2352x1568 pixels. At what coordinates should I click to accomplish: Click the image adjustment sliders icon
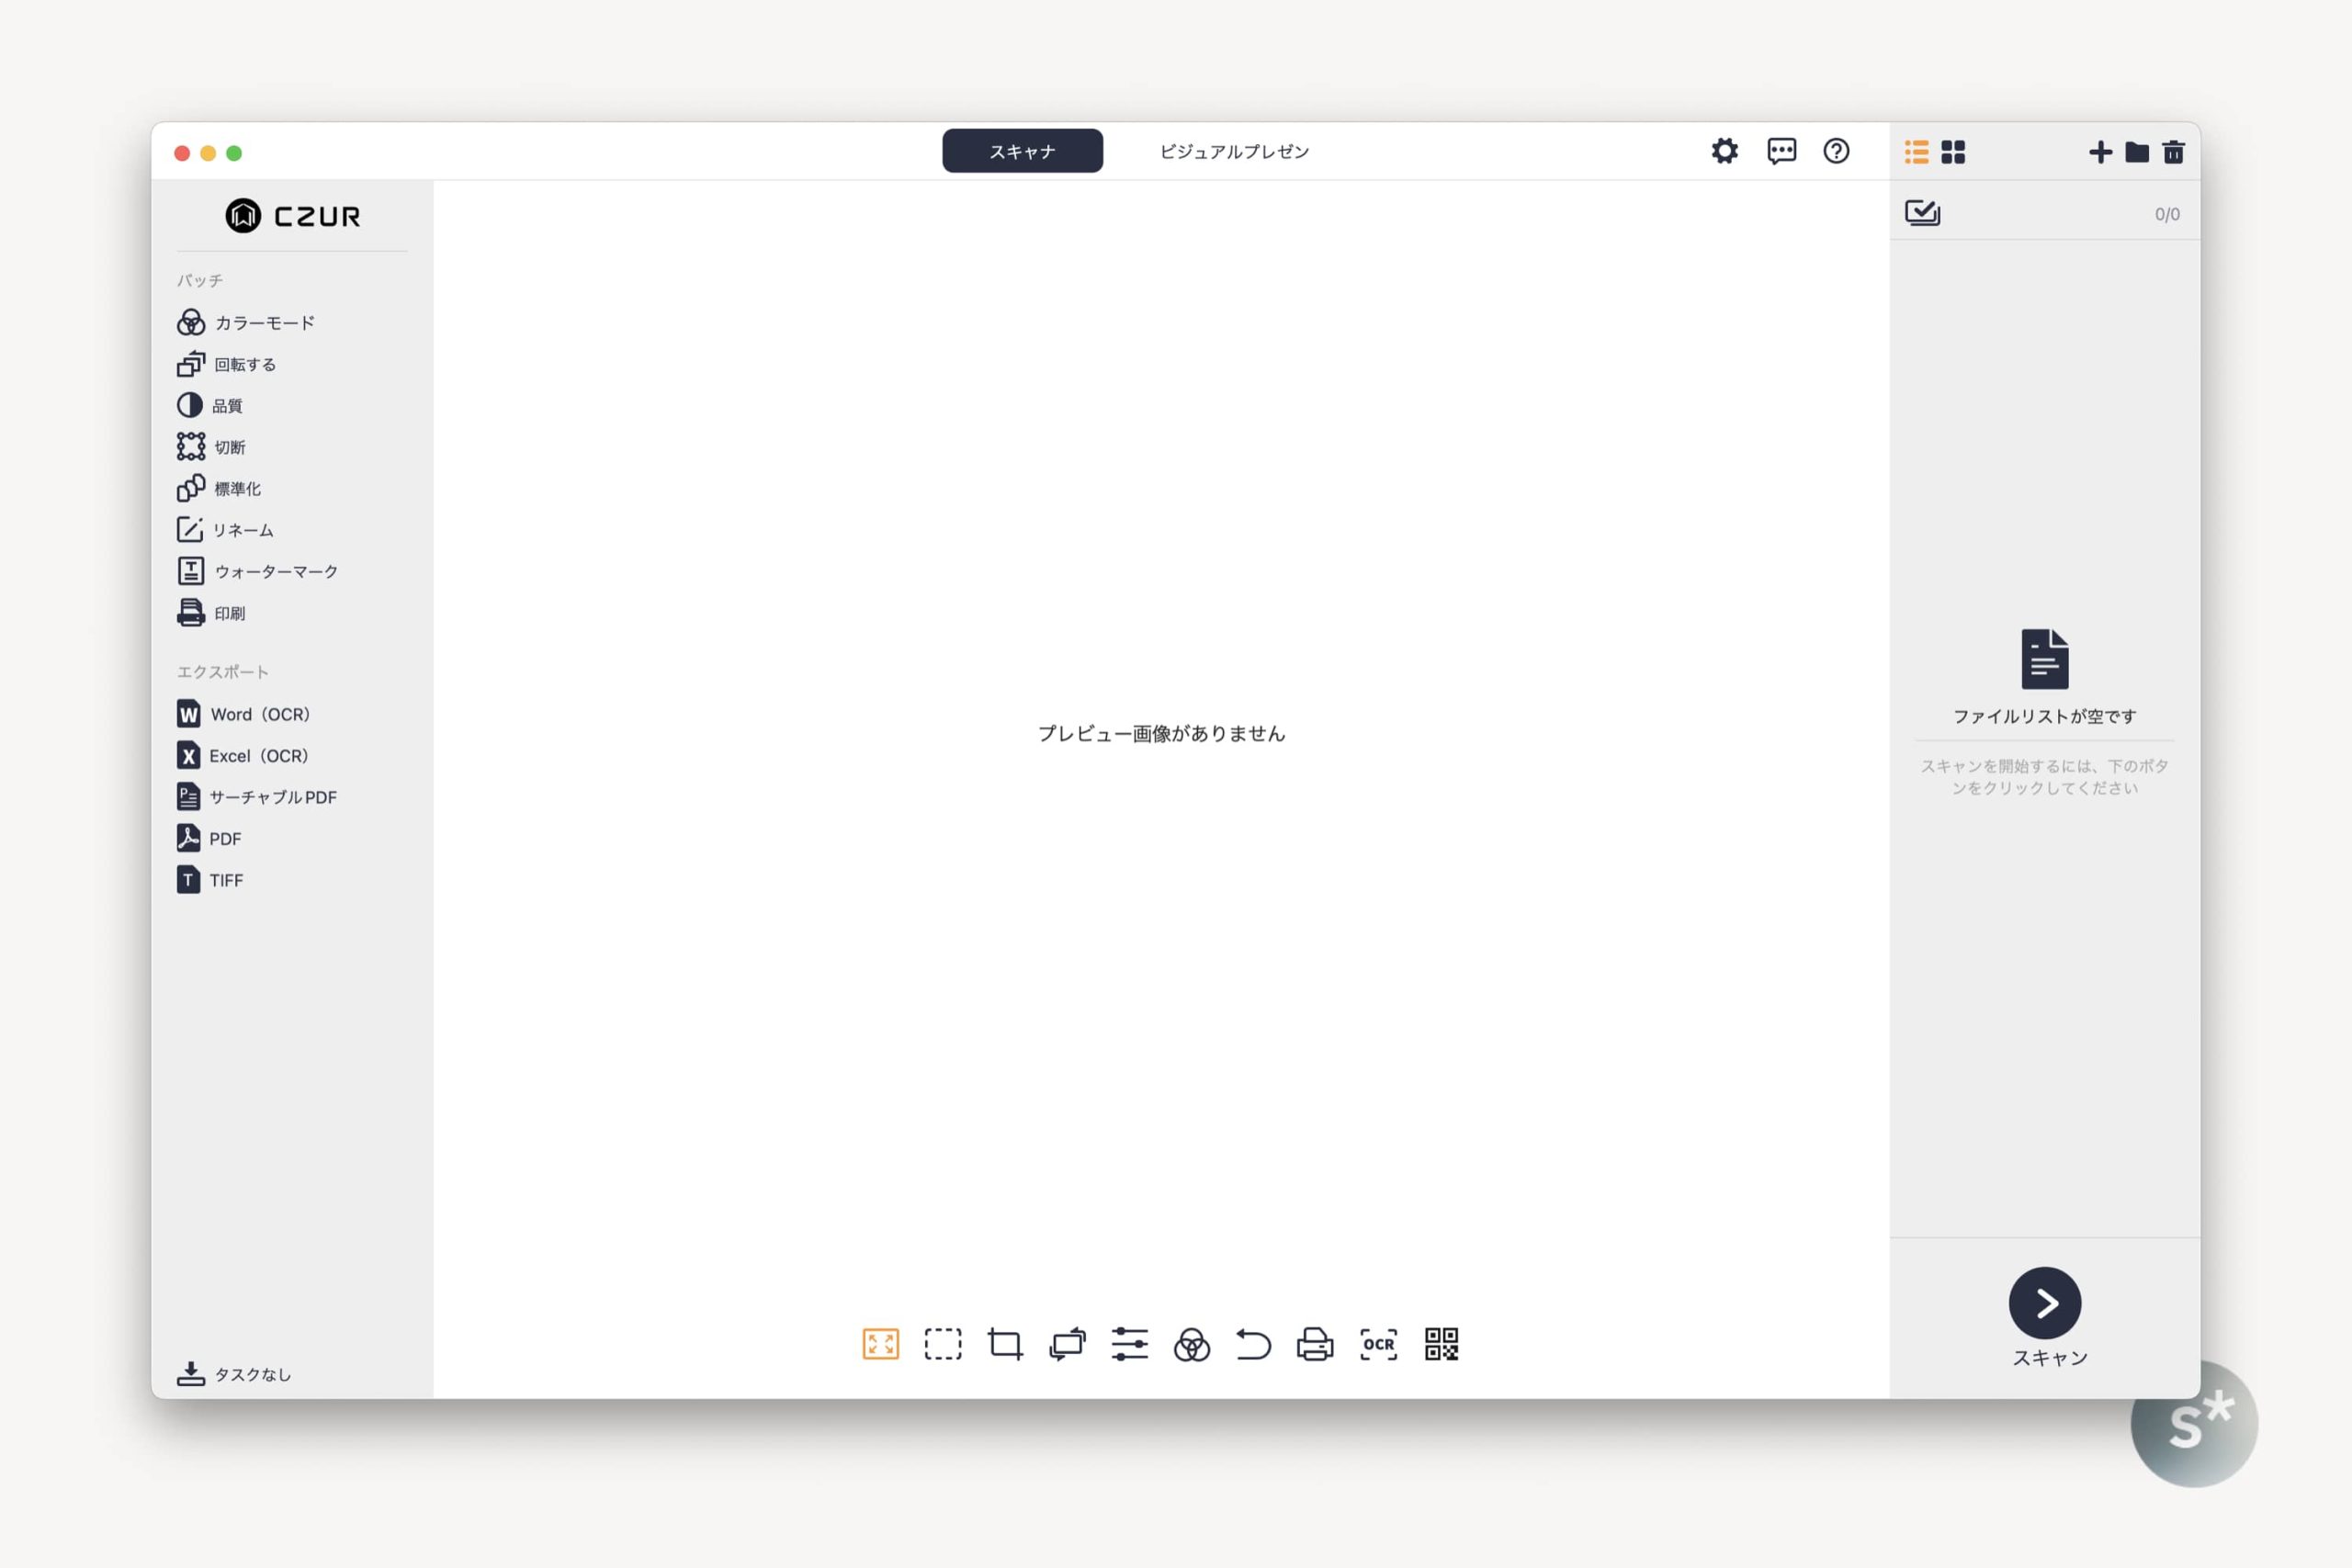[1129, 1344]
